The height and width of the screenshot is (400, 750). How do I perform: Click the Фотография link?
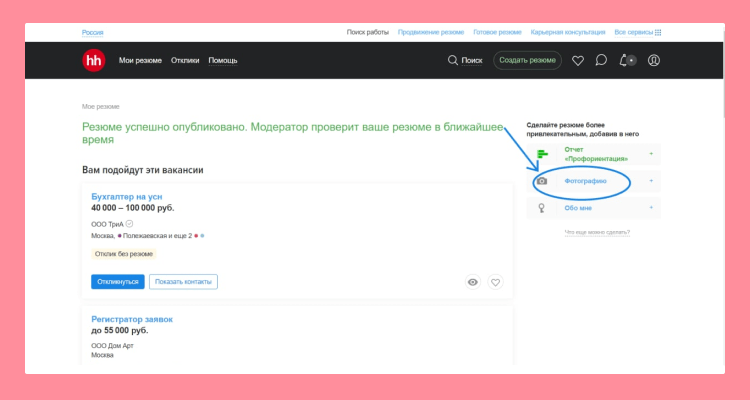pyautogui.click(x=585, y=181)
